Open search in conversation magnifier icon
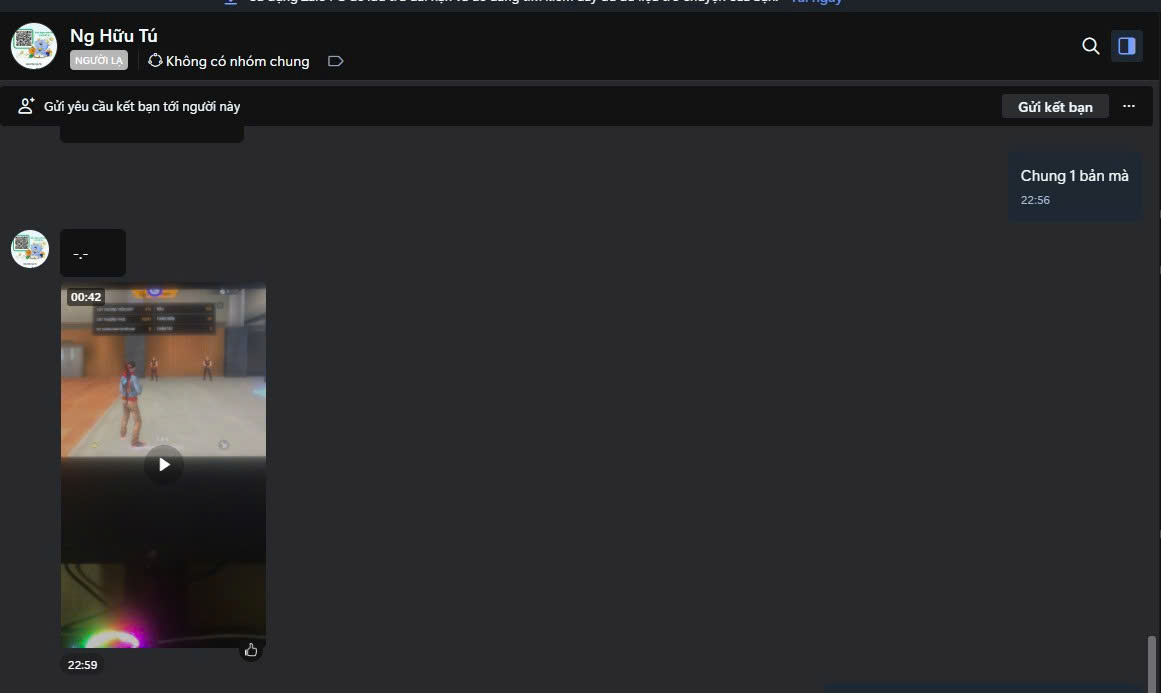Screen dimensions: 1161x693 point(1090,46)
